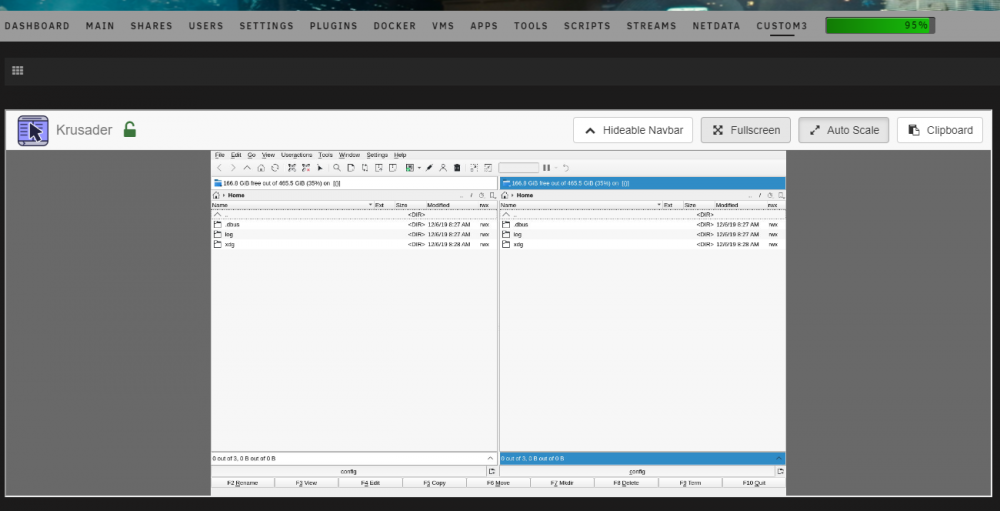Click the Fullscreen button
This screenshot has height=511, width=1000.
(746, 130)
